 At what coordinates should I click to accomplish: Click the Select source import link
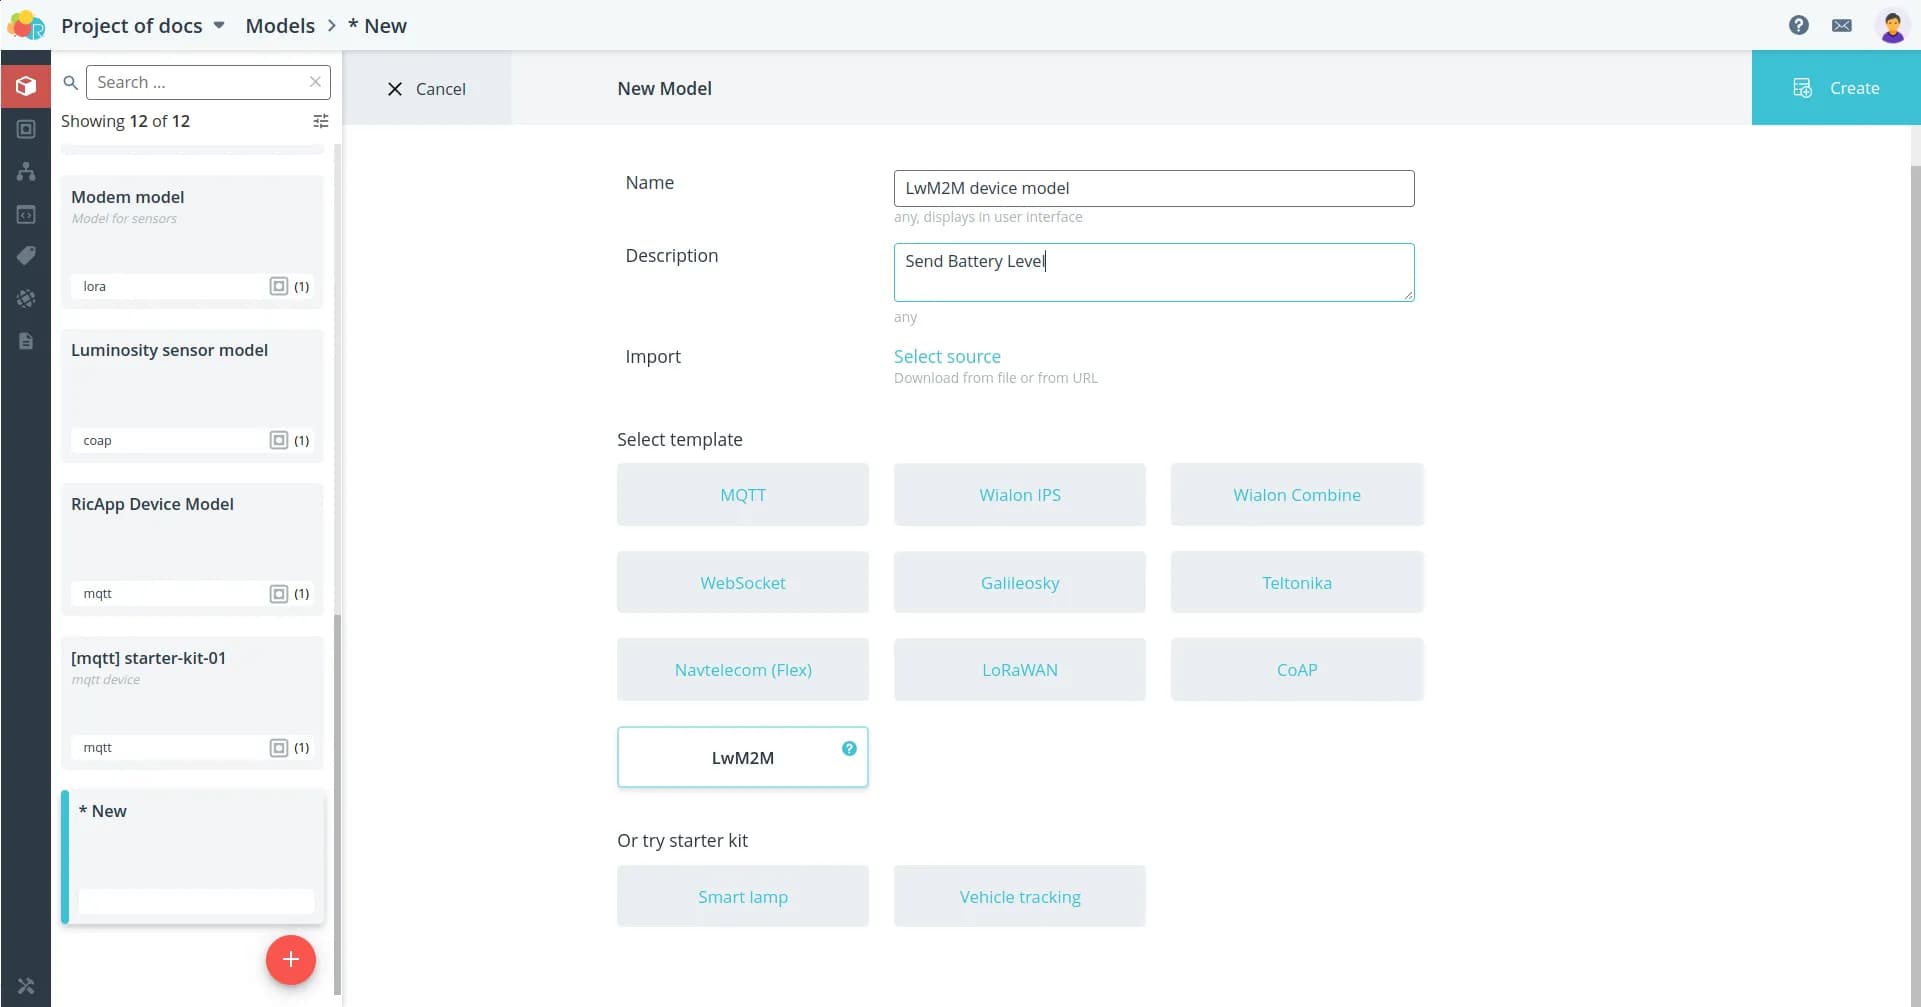946,357
